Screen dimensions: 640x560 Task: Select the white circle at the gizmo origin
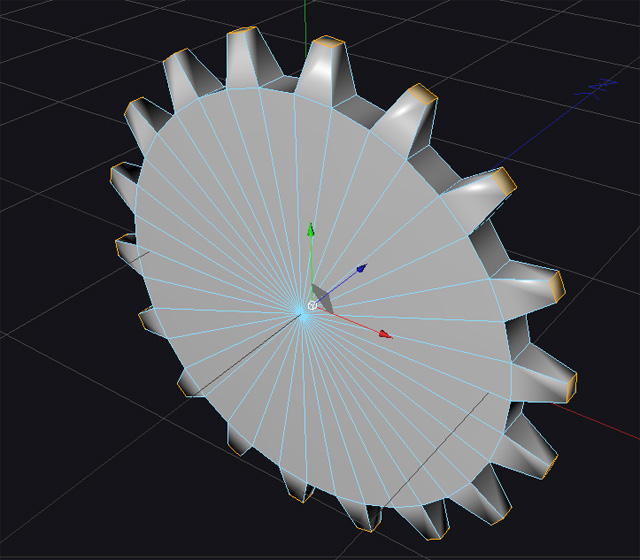point(311,305)
